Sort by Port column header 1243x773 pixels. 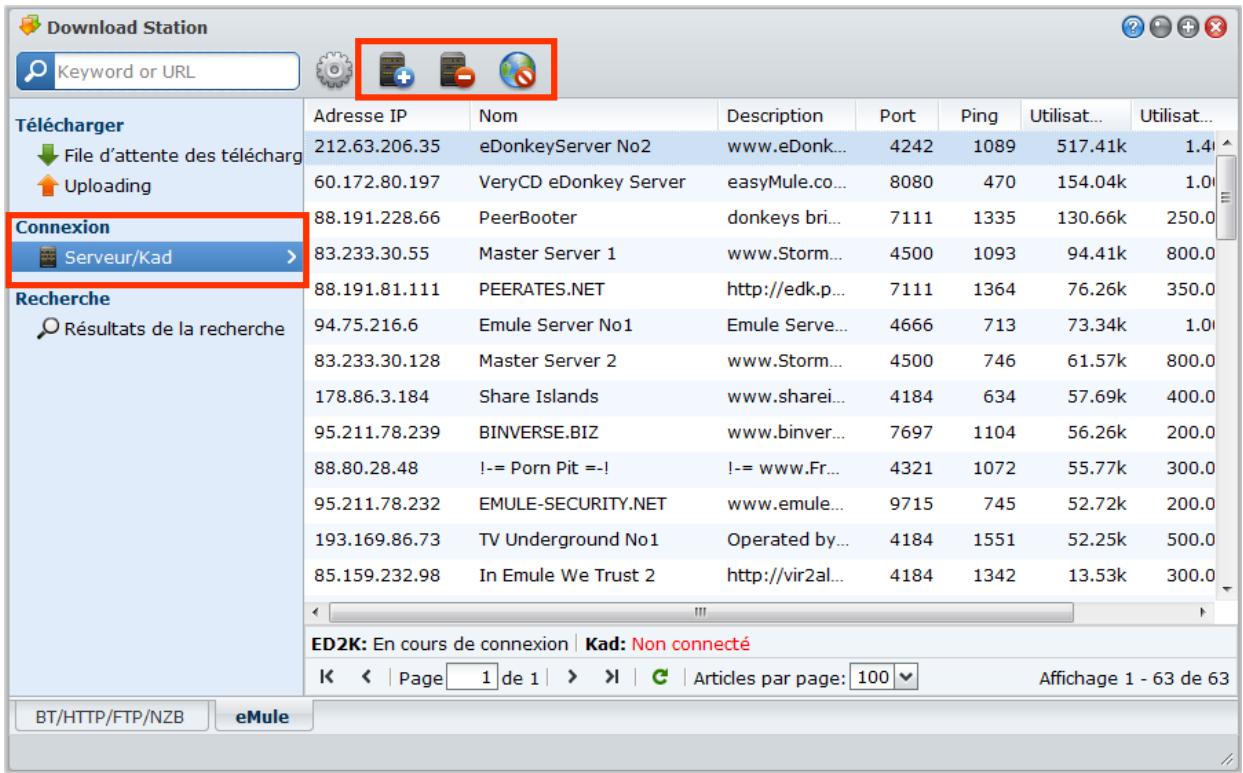click(x=904, y=115)
